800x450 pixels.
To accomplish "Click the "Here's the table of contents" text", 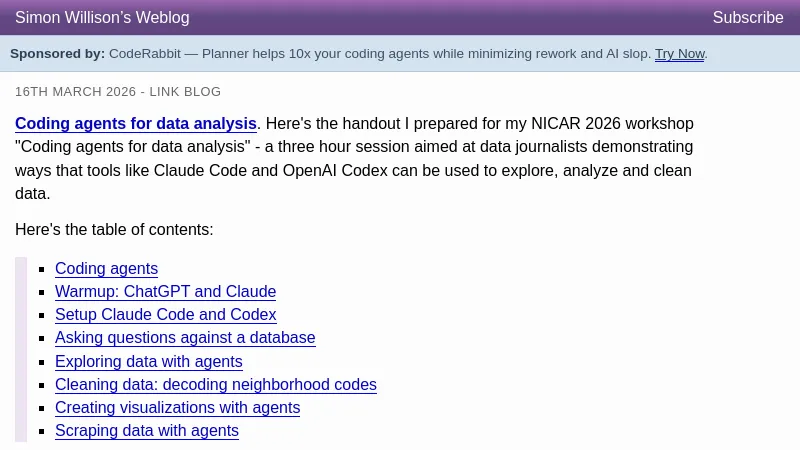I will pyautogui.click(x=114, y=230).
